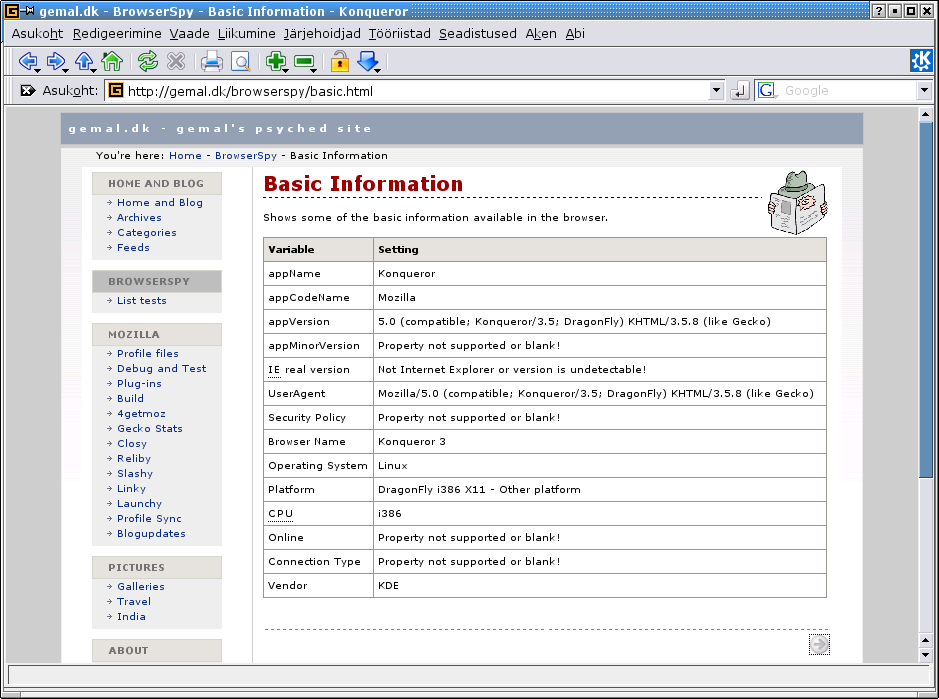Increase font size with green plus icon
The height and width of the screenshot is (699, 939).
pos(275,62)
